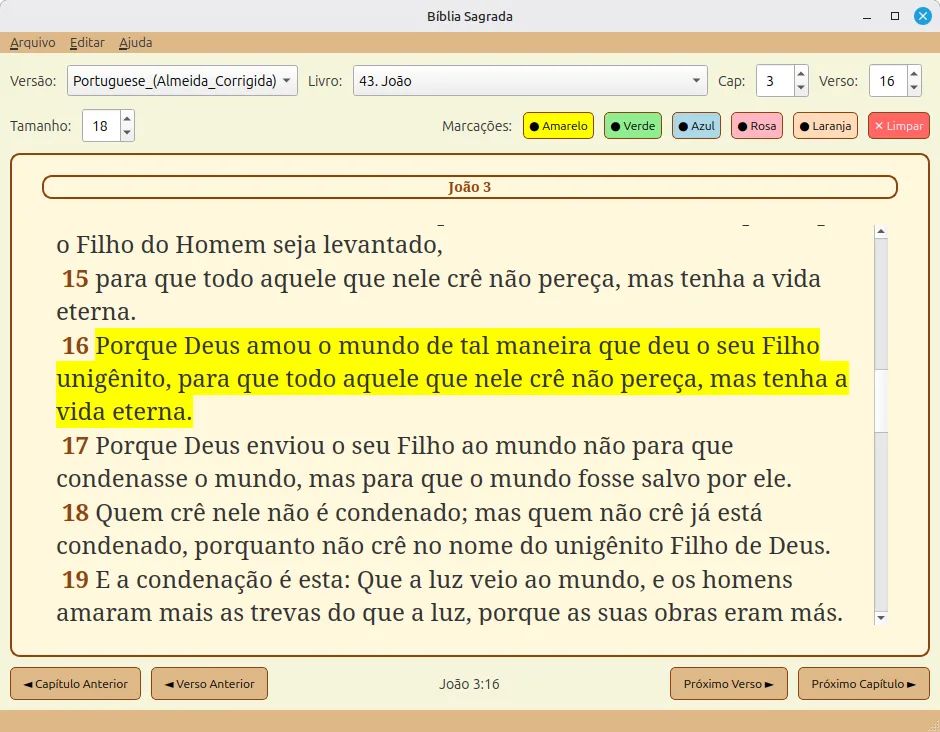Apply the Laranja highlight color
The width and height of the screenshot is (940, 732).
coord(825,126)
